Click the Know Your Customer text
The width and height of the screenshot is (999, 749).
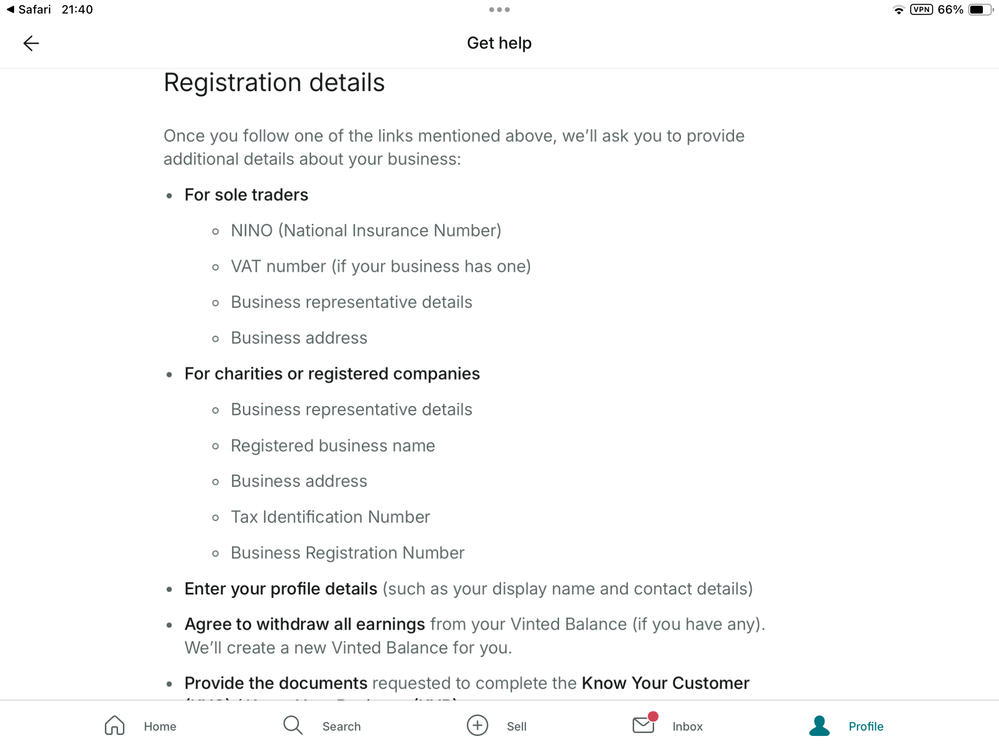coord(665,683)
